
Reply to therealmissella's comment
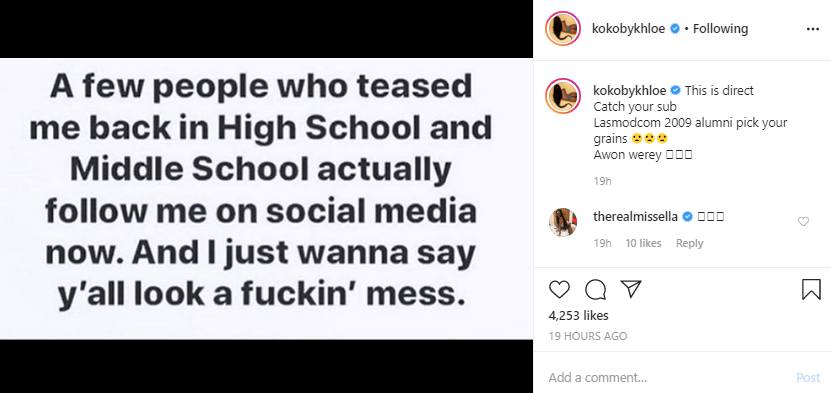pos(689,243)
